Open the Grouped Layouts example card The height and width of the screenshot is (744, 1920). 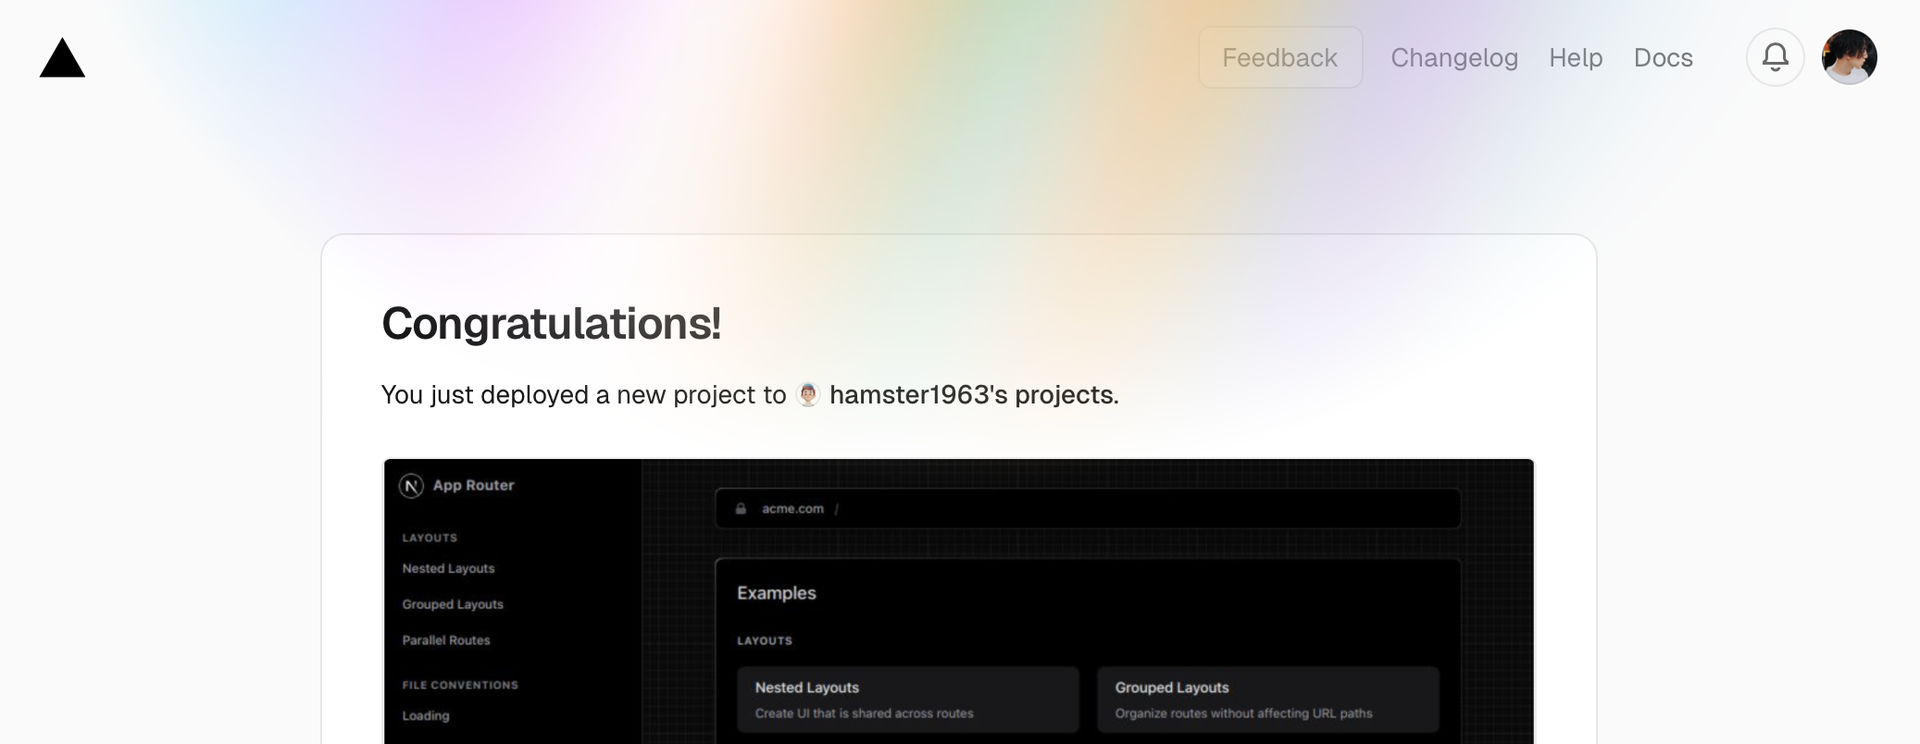(x=1267, y=700)
